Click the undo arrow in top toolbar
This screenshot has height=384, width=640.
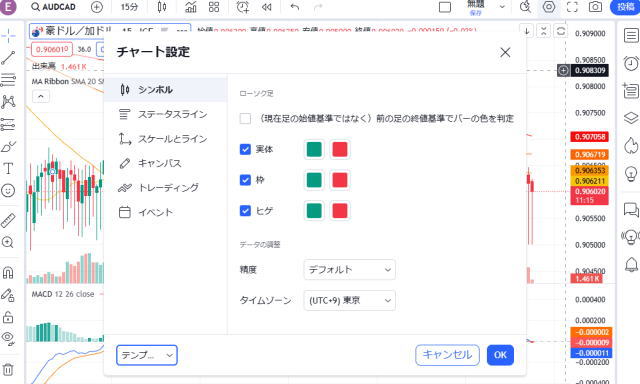[x=295, y=7]
